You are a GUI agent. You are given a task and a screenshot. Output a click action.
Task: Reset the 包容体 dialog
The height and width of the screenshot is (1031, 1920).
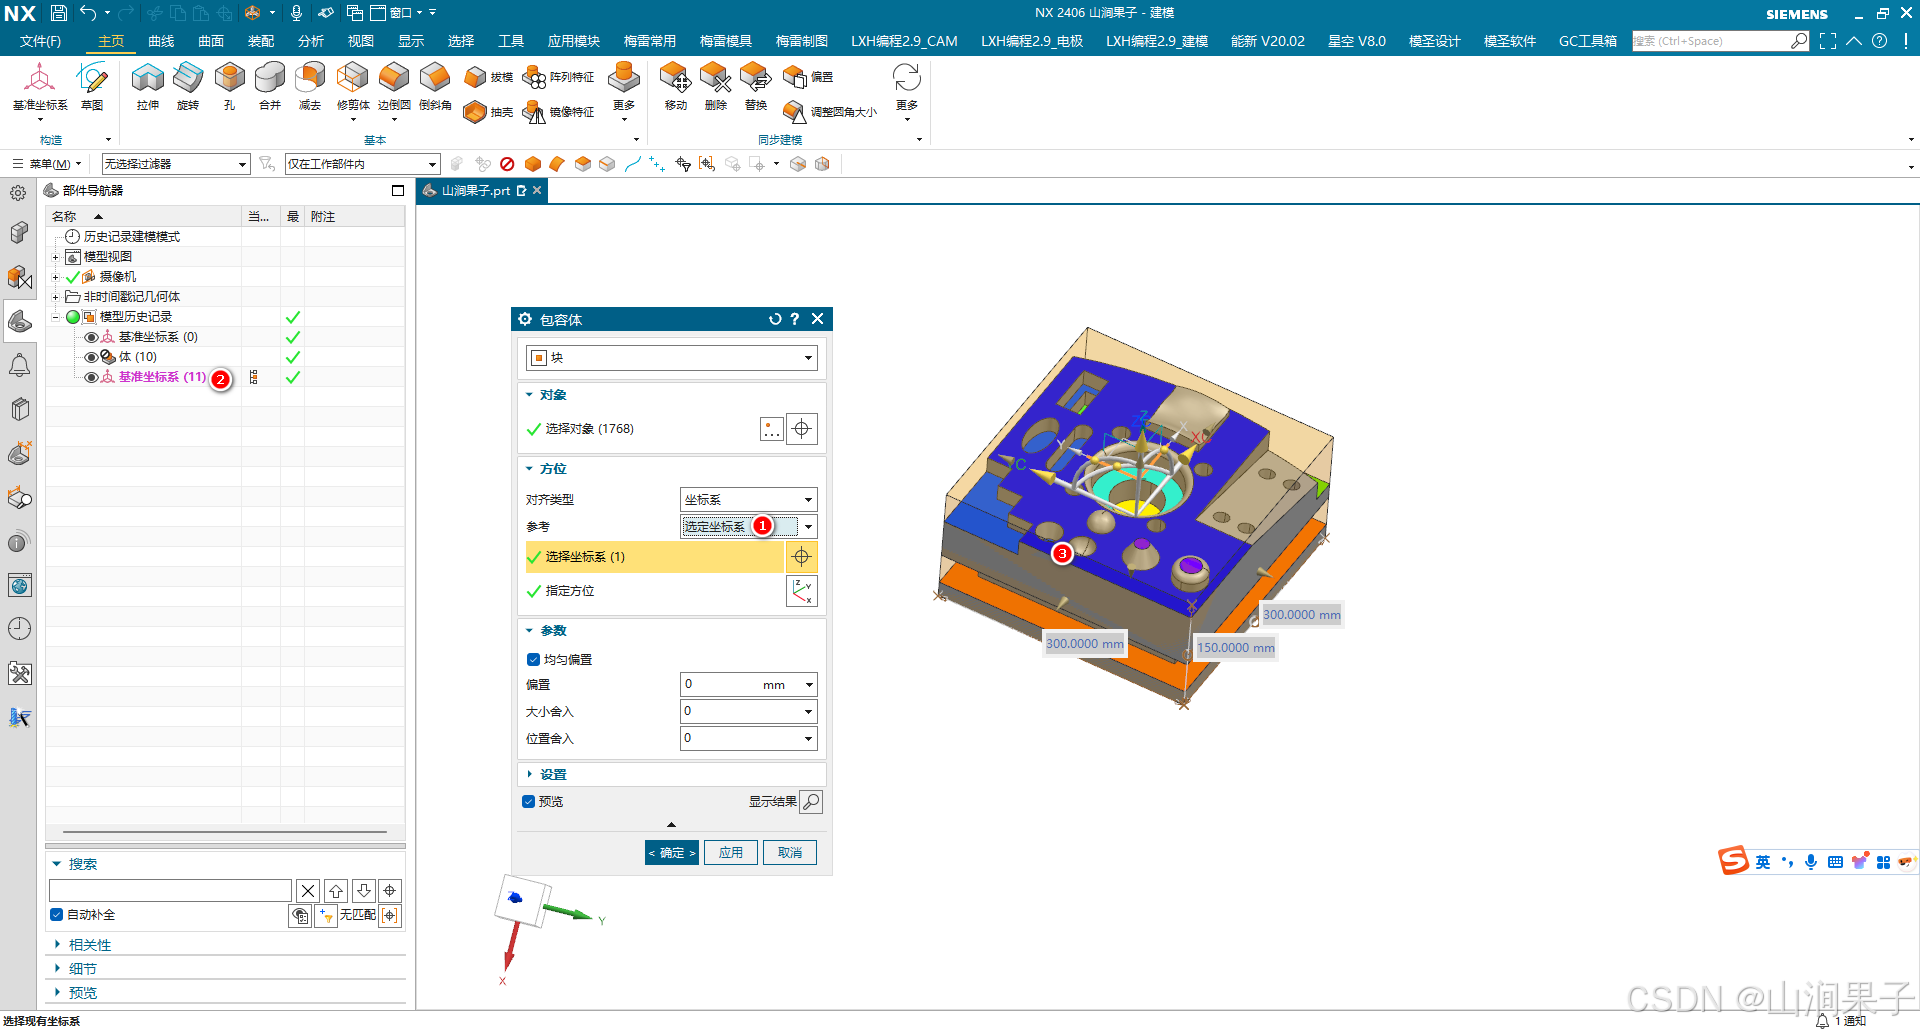774,319
